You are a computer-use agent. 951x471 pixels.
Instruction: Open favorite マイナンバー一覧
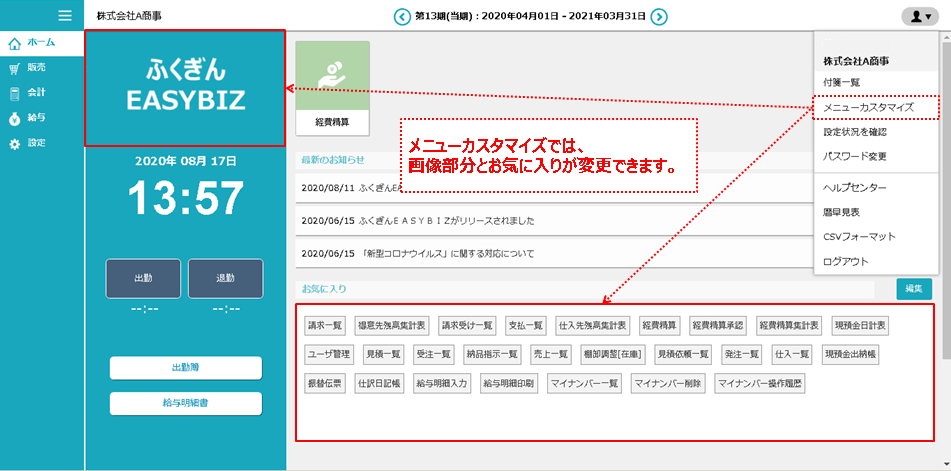tap(584, 384)
